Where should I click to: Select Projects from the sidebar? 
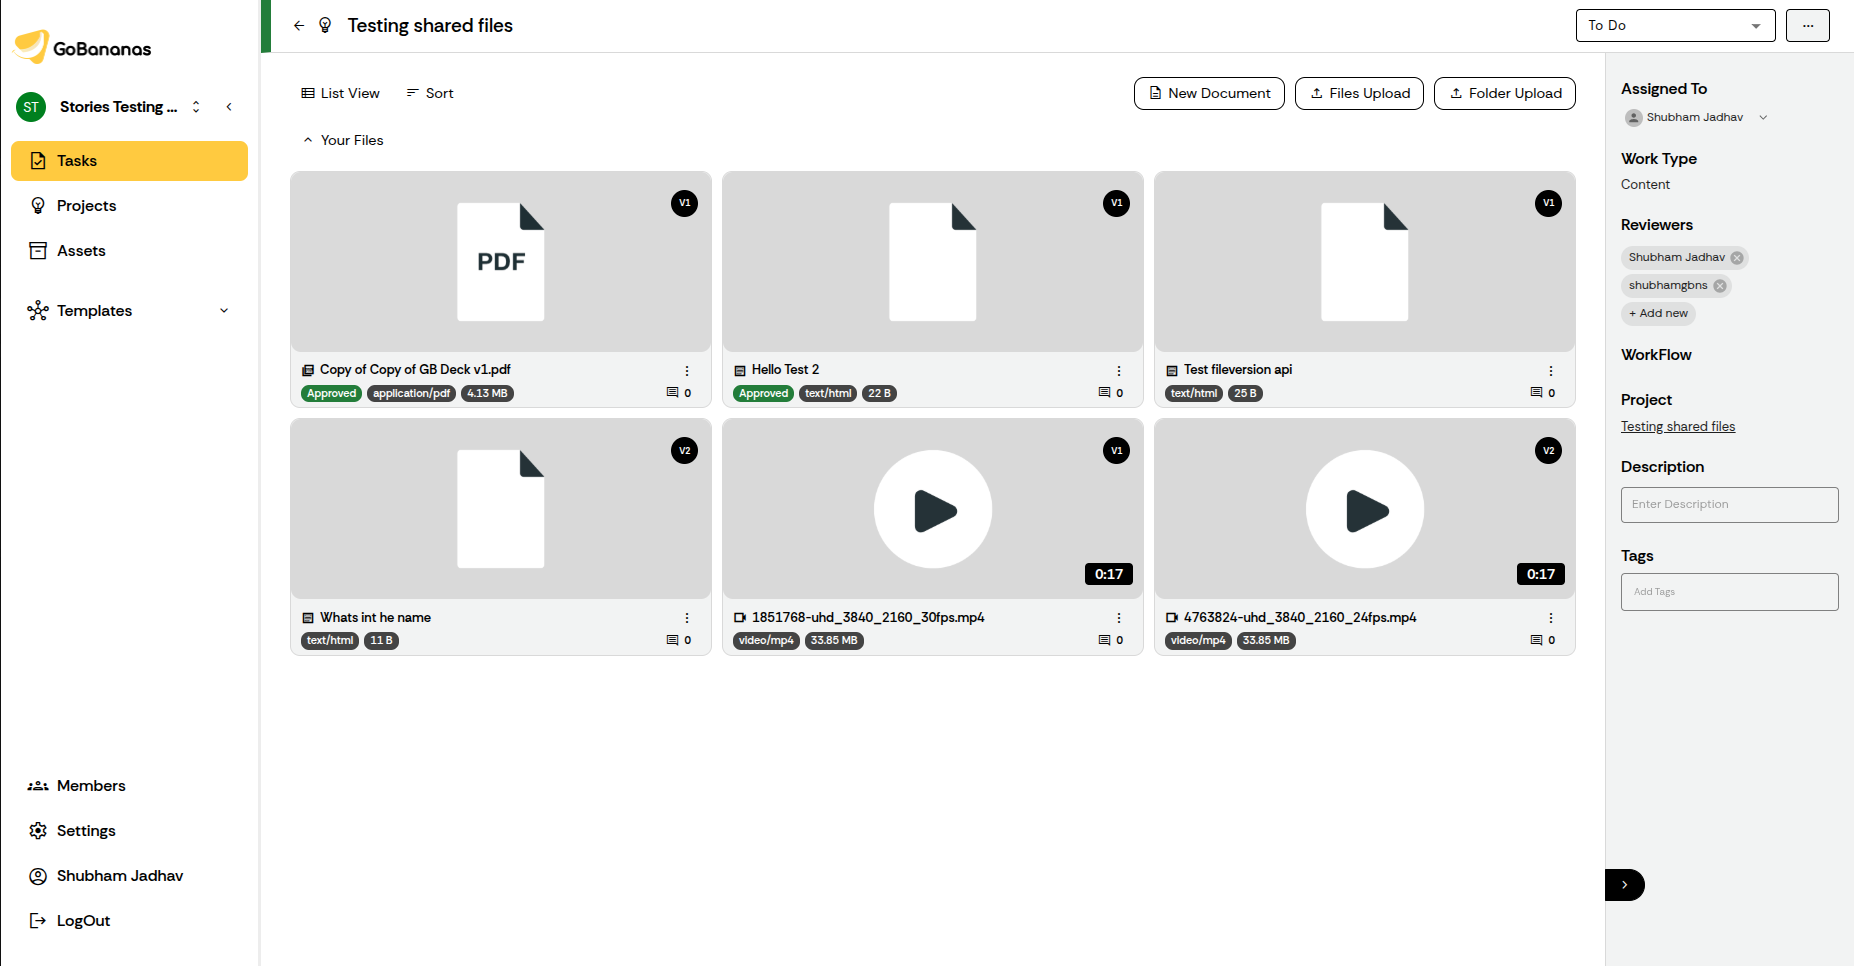coord(86,205)
